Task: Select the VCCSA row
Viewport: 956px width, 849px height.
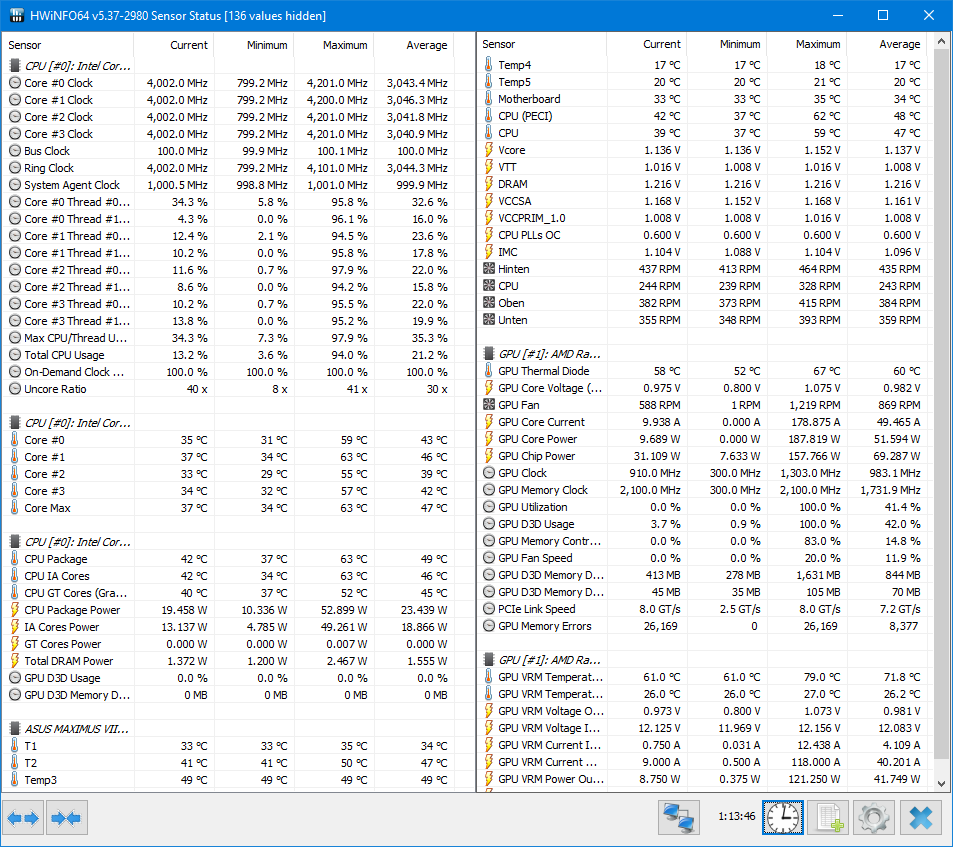Action: pyautogui.click(x=702, y=201)
